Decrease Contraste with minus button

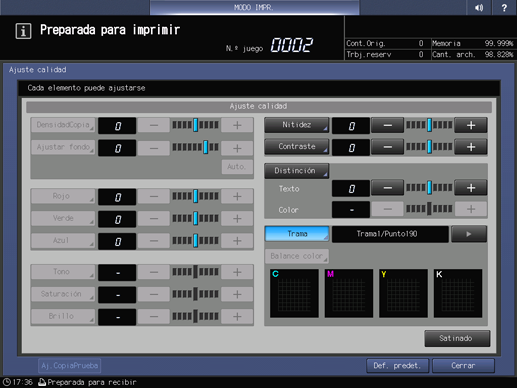(x=387, y=147)
